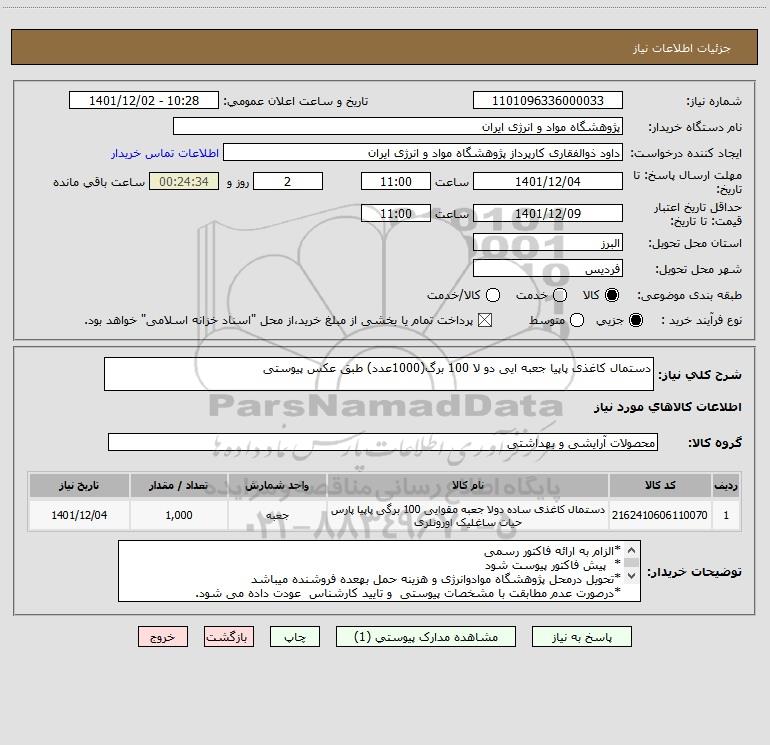Click the واحد شمارش column header

[x=277, y=485]
